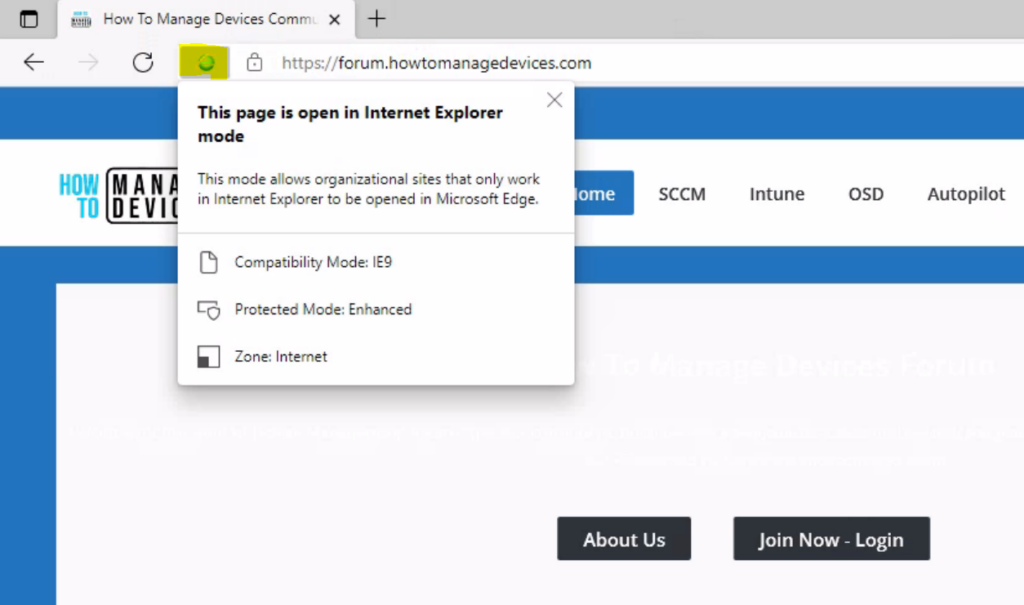Click the greyed Forward arrow
The height and width of the screenshot is (605, 1024).
click(88, 63)
